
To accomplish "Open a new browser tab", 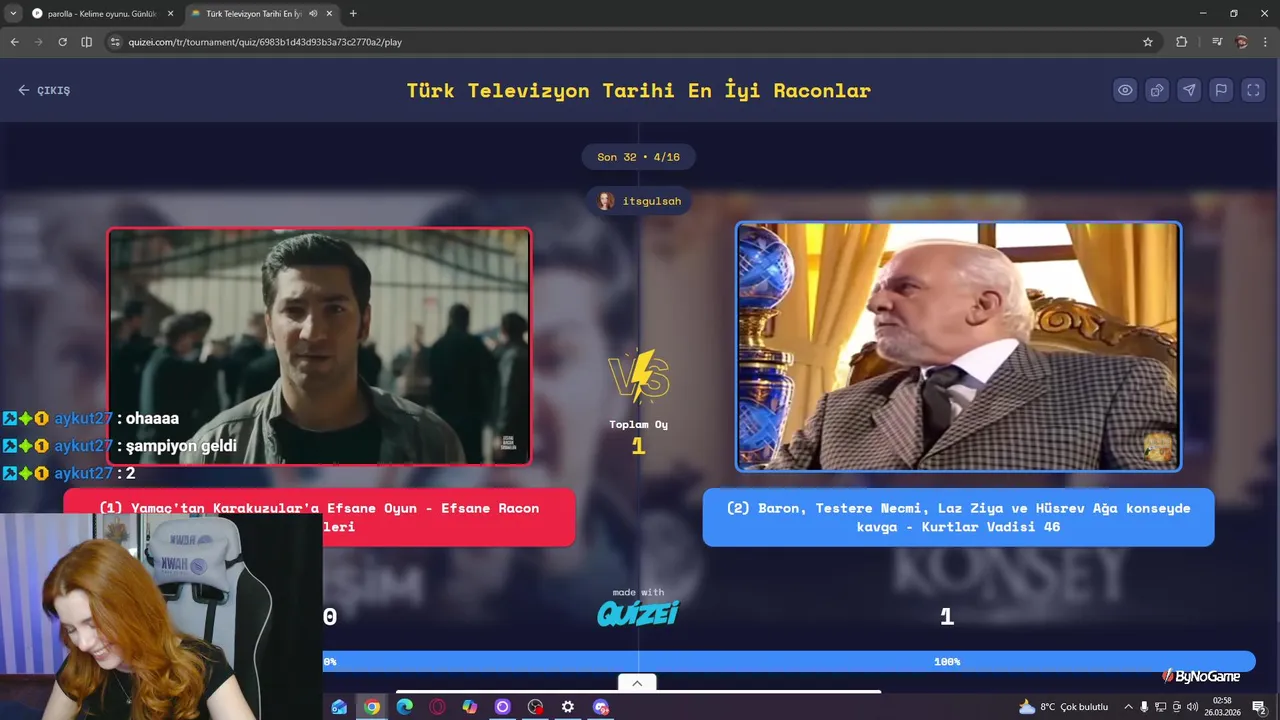I will pos(353,13).
